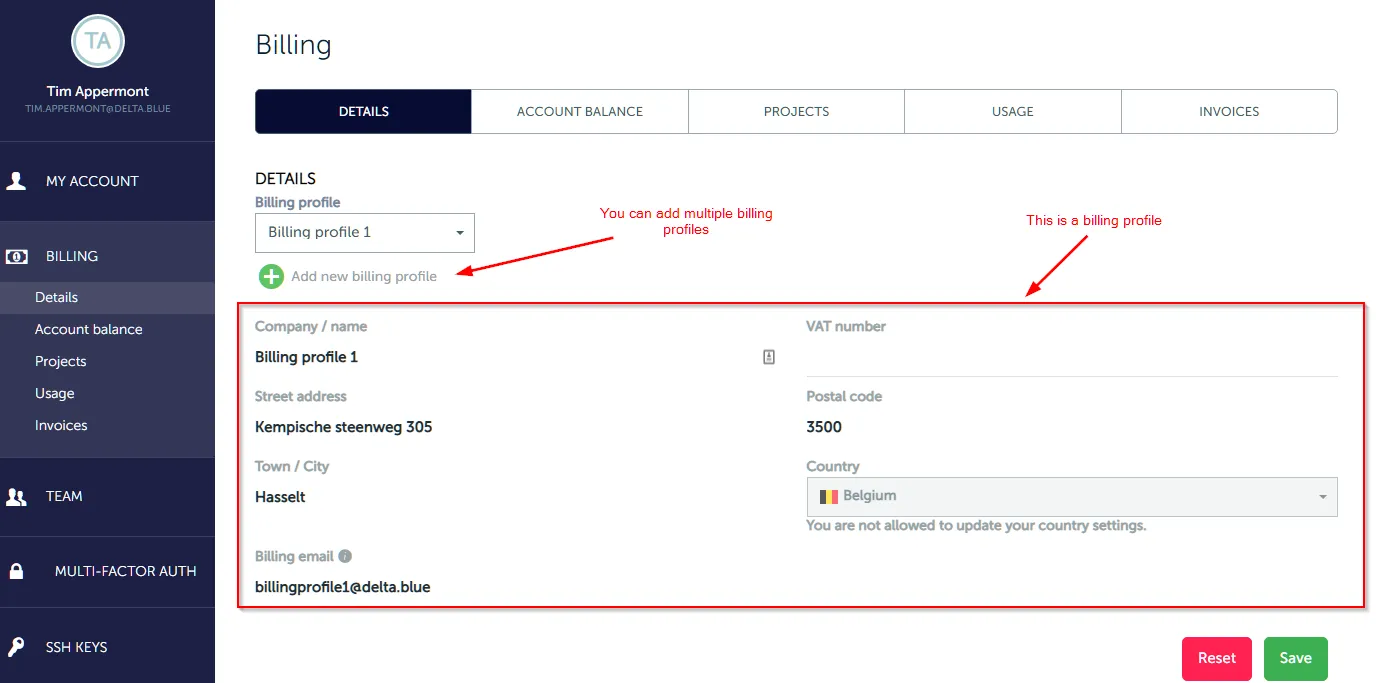Click the red Reset button
1376x683 pixels.
pos(1216,658)
